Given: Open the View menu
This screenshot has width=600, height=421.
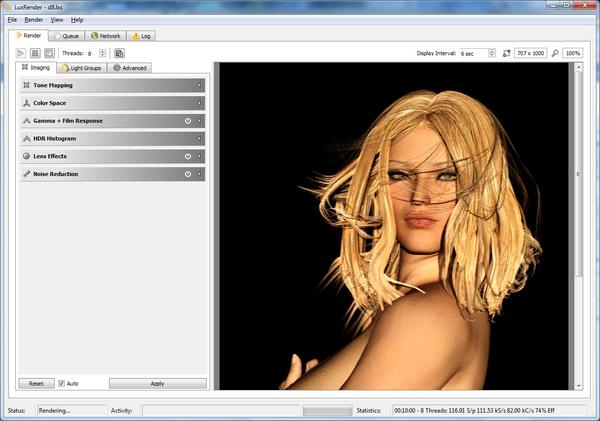Looking at the screenshot, I should pos(57,20).
